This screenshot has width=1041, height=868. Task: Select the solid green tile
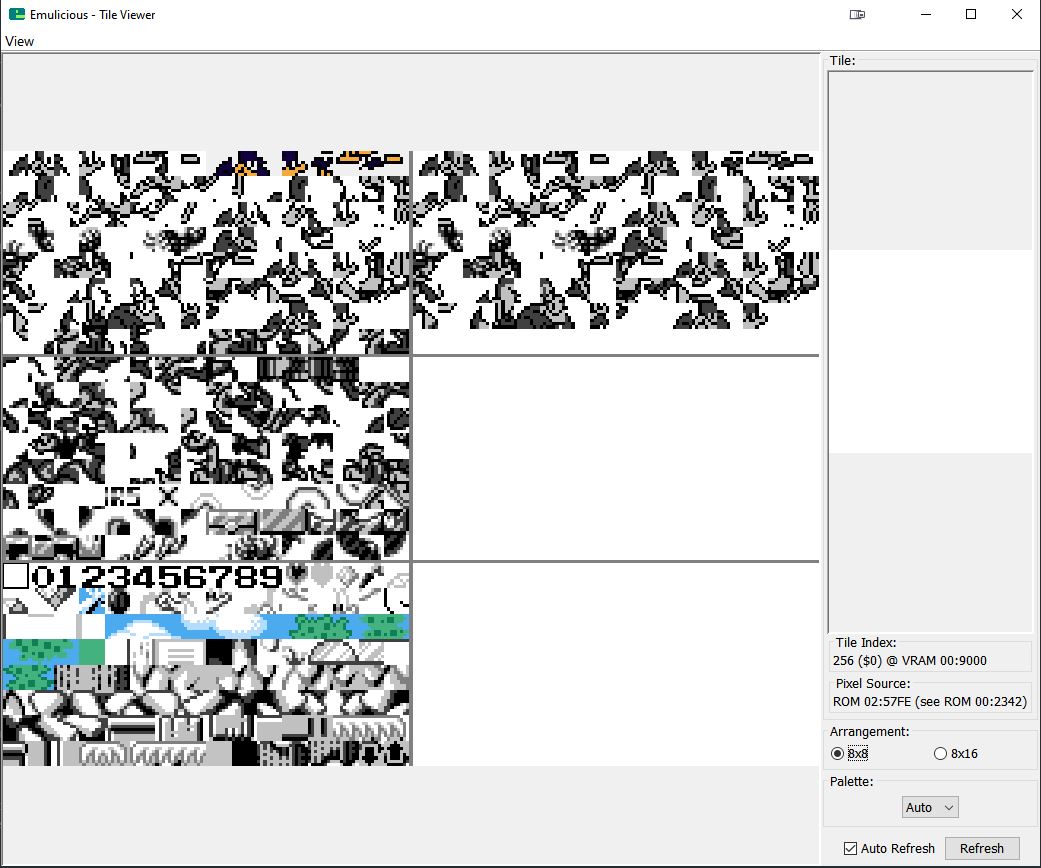pos(92,653)
